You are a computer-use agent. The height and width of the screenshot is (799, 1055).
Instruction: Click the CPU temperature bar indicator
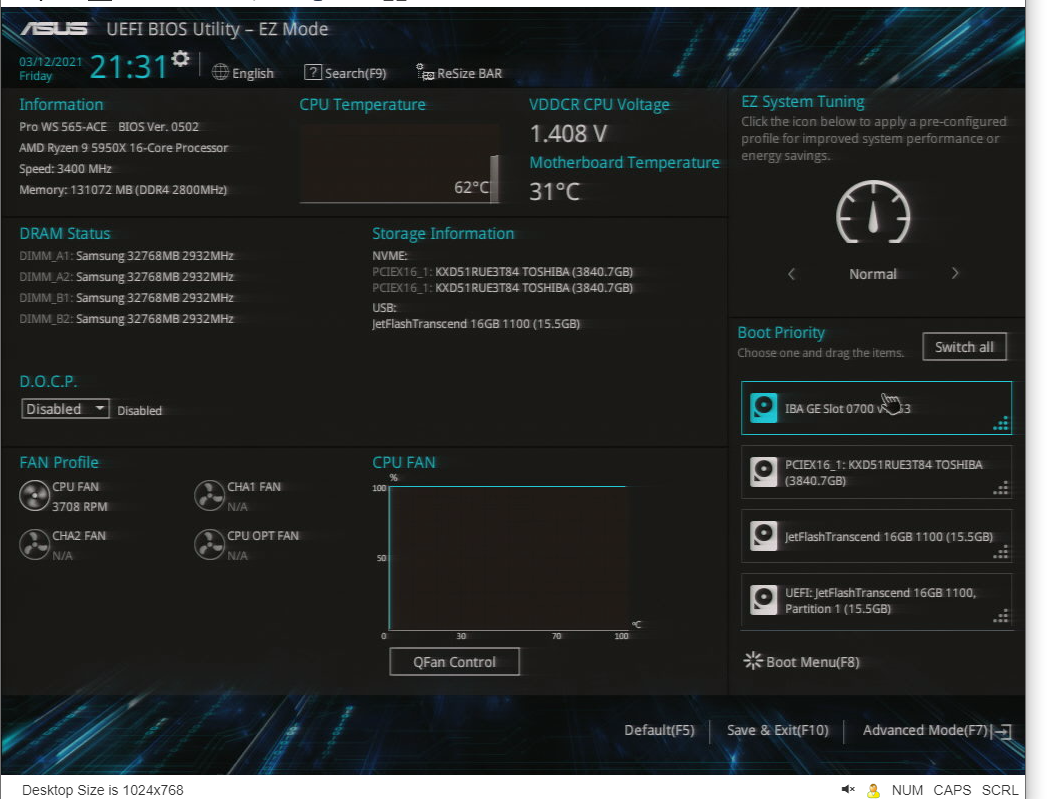coord(495,178)
